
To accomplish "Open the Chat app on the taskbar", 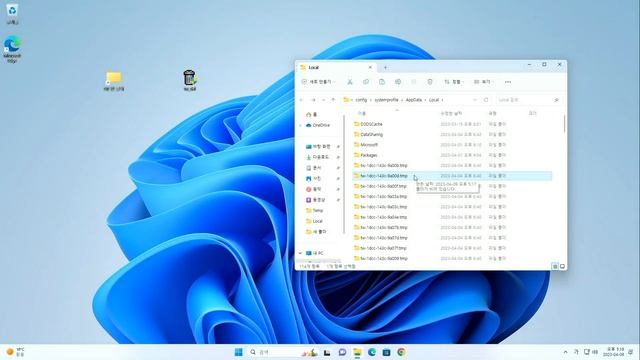I will pos(342,352).
